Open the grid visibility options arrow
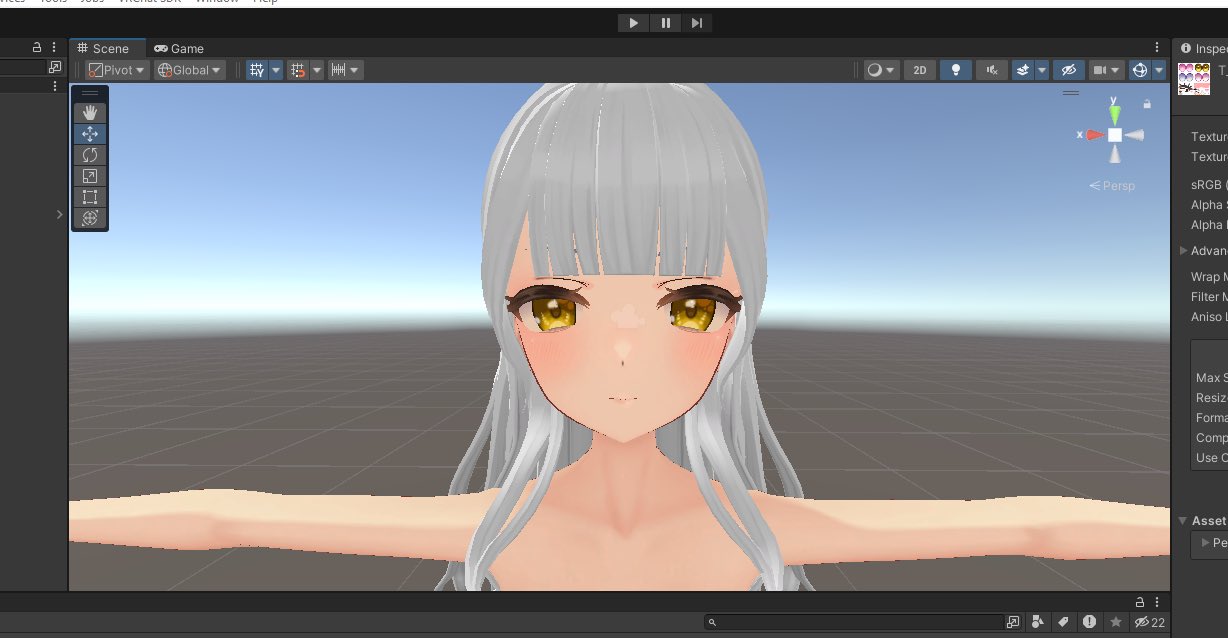The width and height of the screenshot is (1228, 638). pos(276,70)
